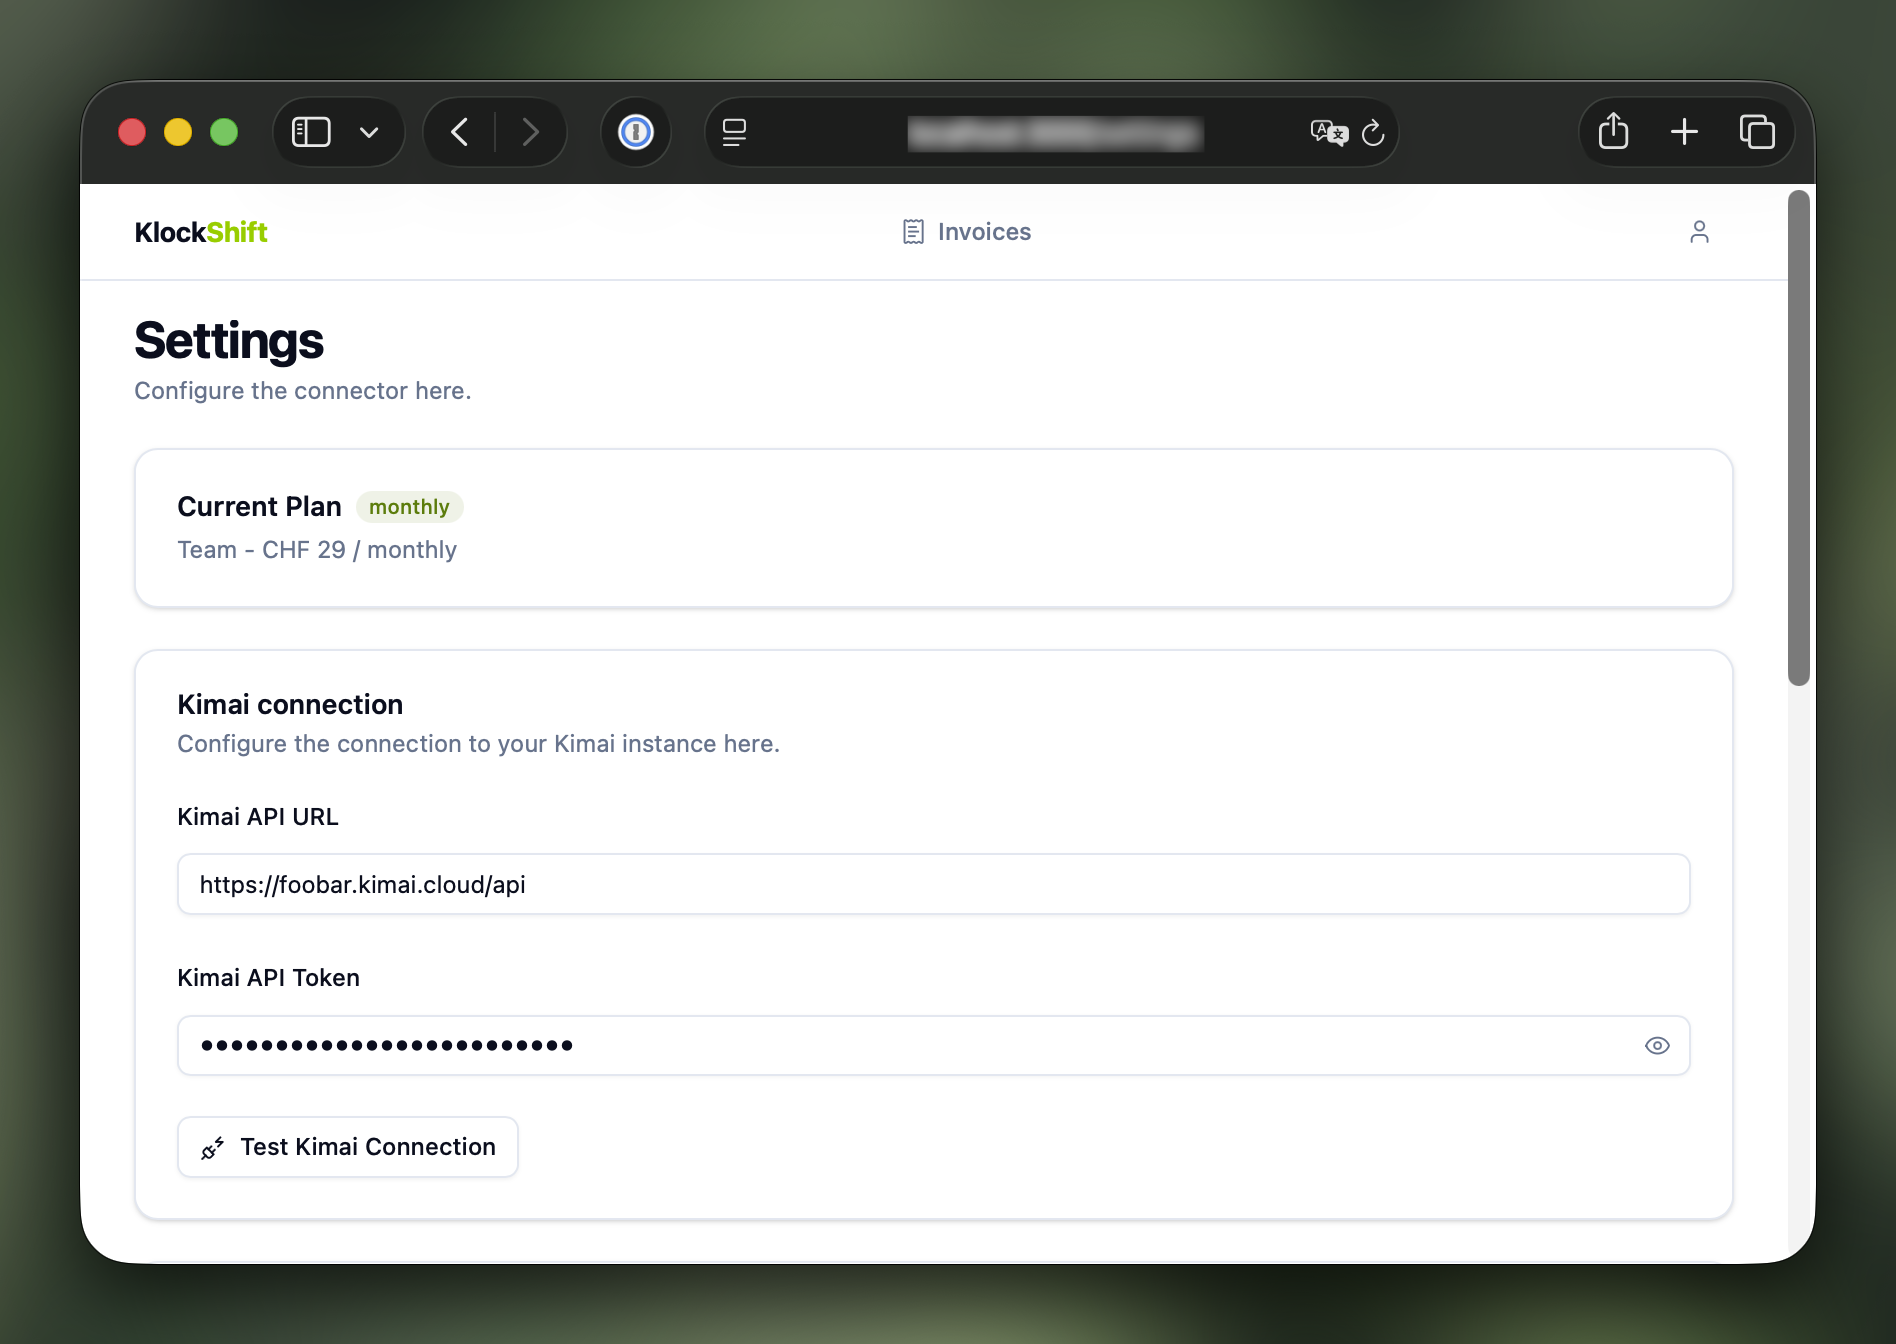
Task: Open the Share menu icon
Action: [1612, 131]
